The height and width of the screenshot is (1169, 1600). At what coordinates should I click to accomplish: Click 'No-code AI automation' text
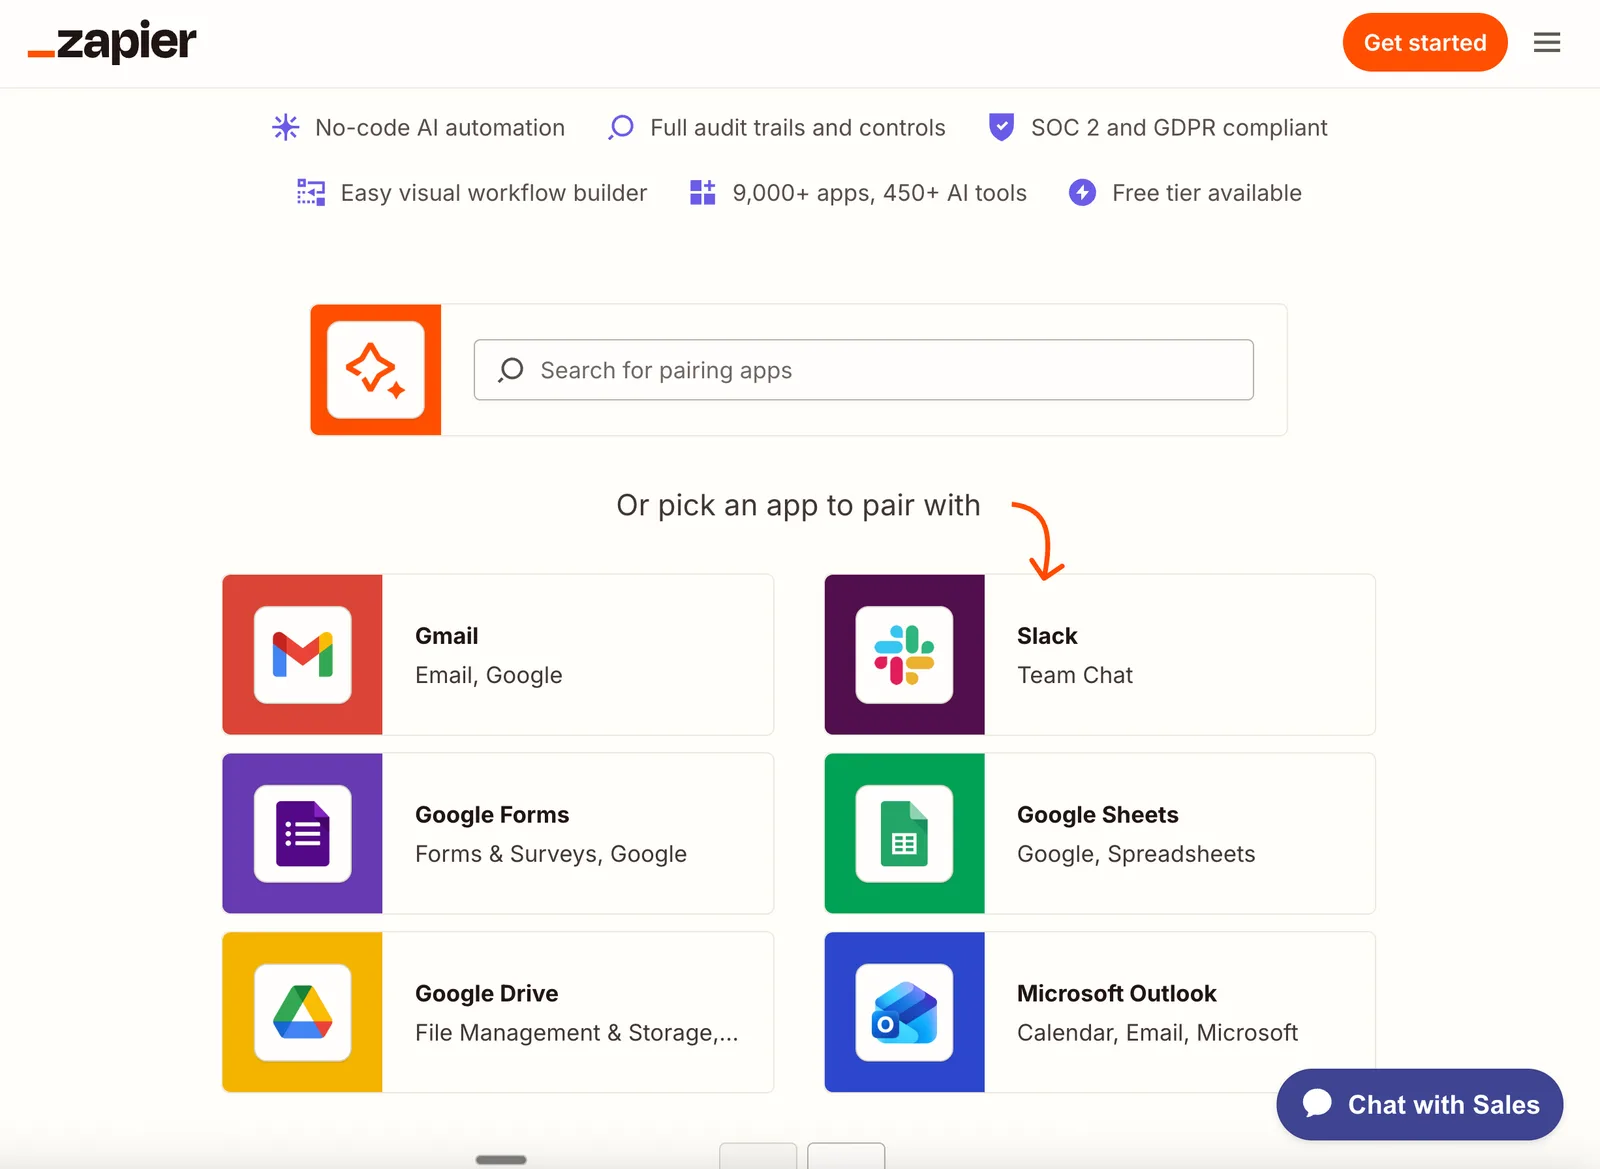click(440, 128)
